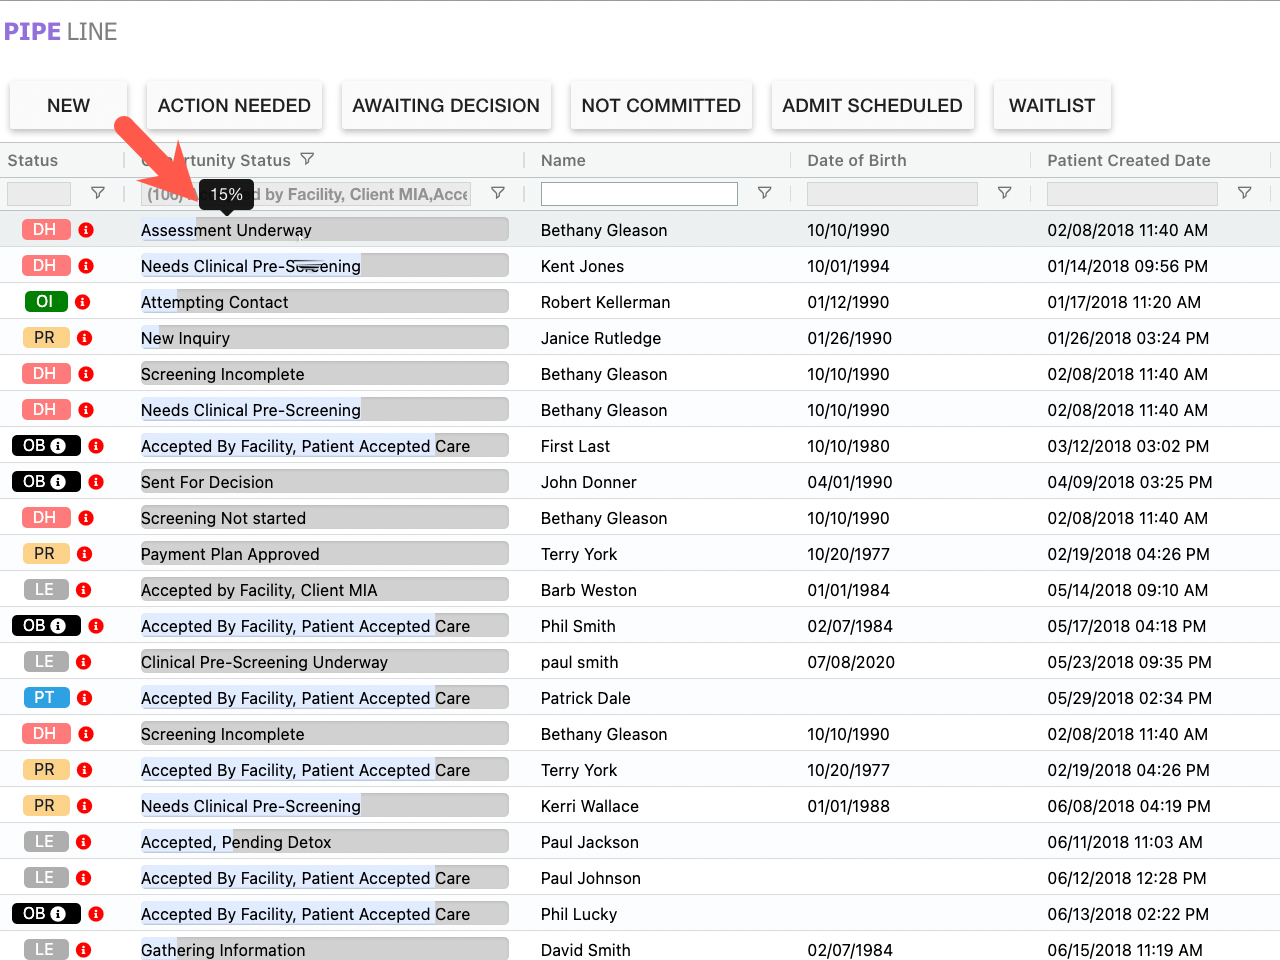Click the Patient Created Date filter funnel icon

pos(1244,193)
